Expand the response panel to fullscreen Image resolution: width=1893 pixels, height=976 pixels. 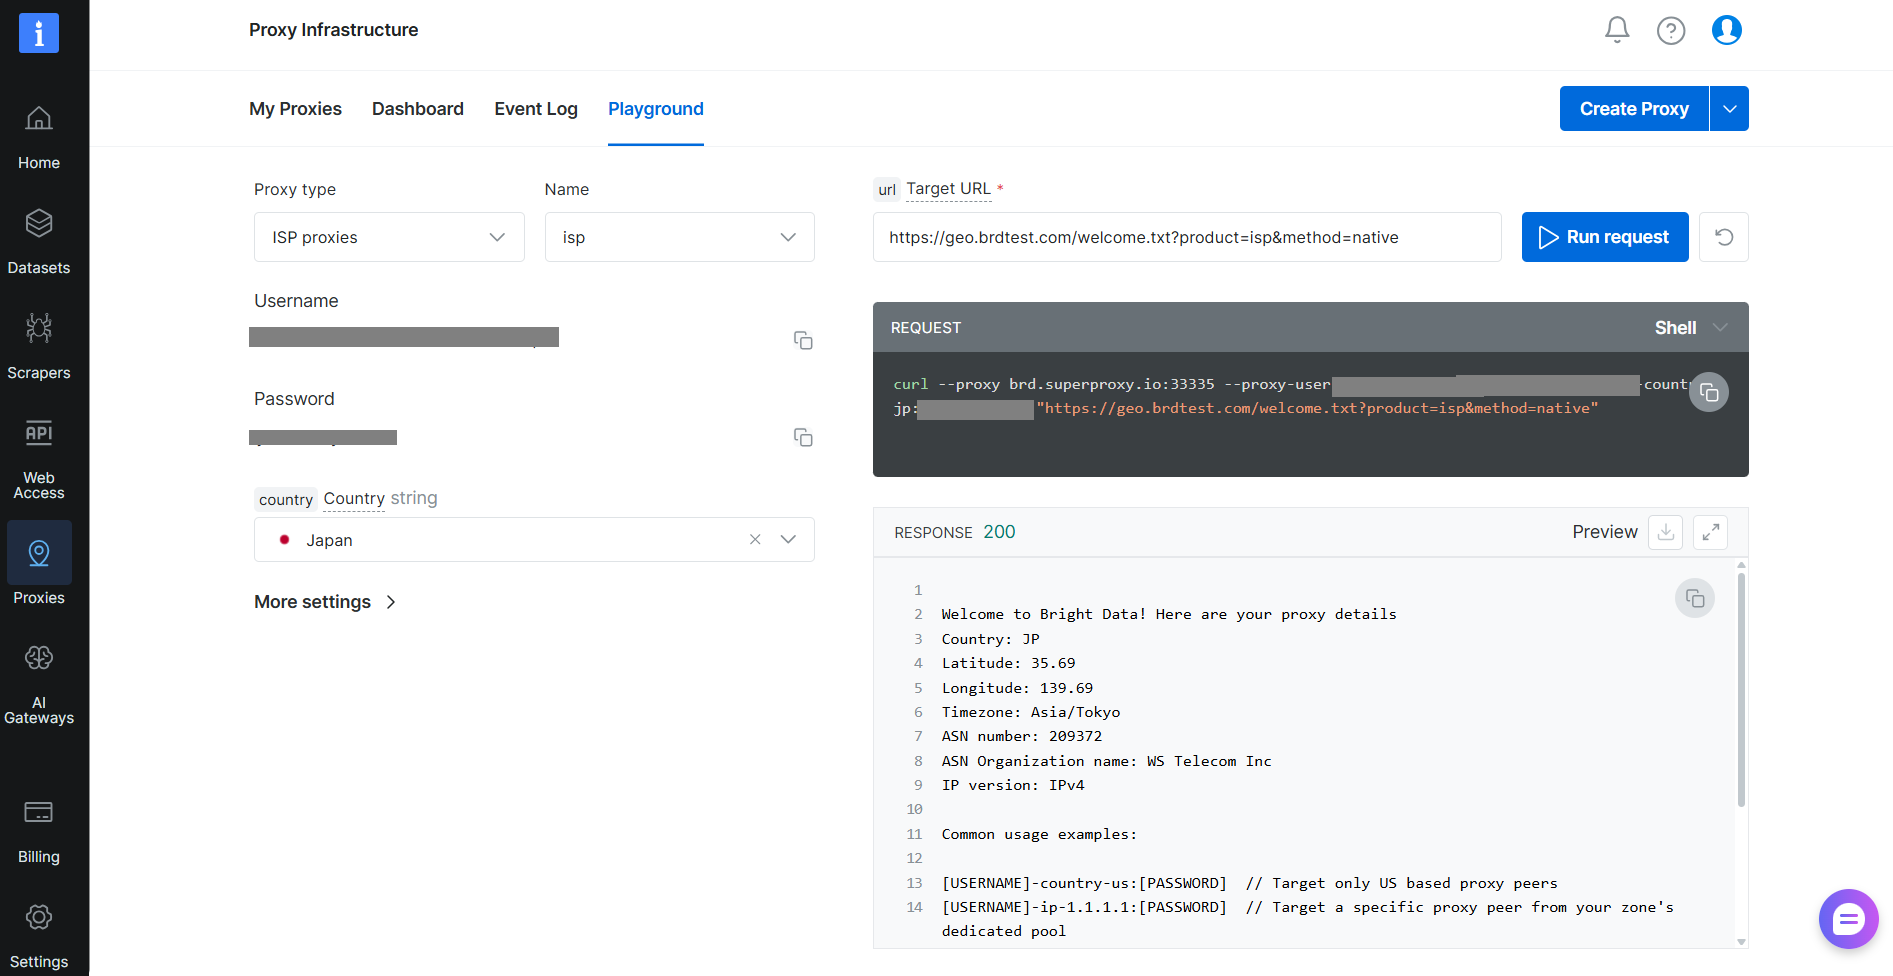pyautogui.click(x=1711, y=532)
